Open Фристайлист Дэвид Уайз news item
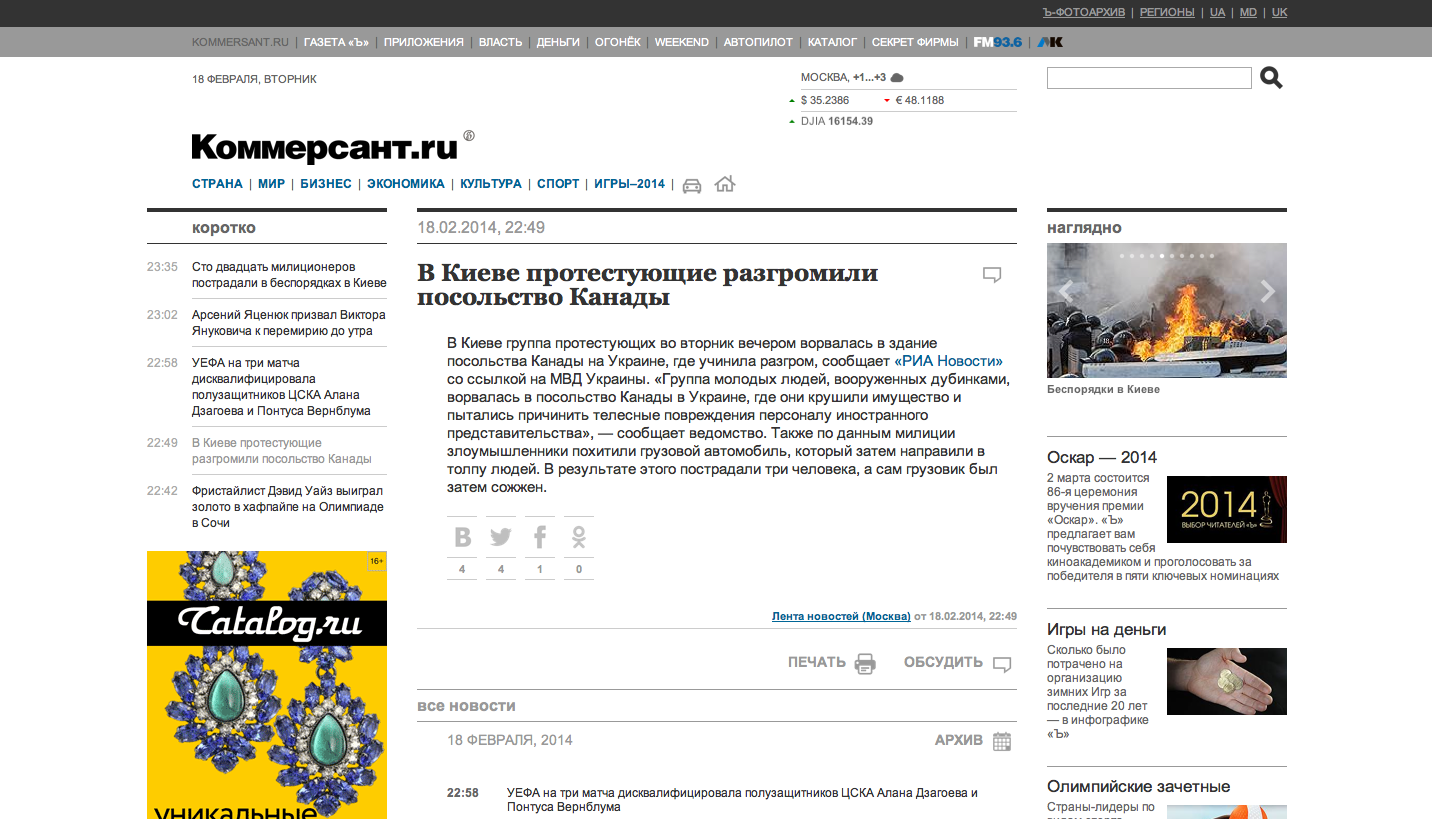Image resolution: width=1432 pixels, height=819 pixels. click(x=288, y=507)
